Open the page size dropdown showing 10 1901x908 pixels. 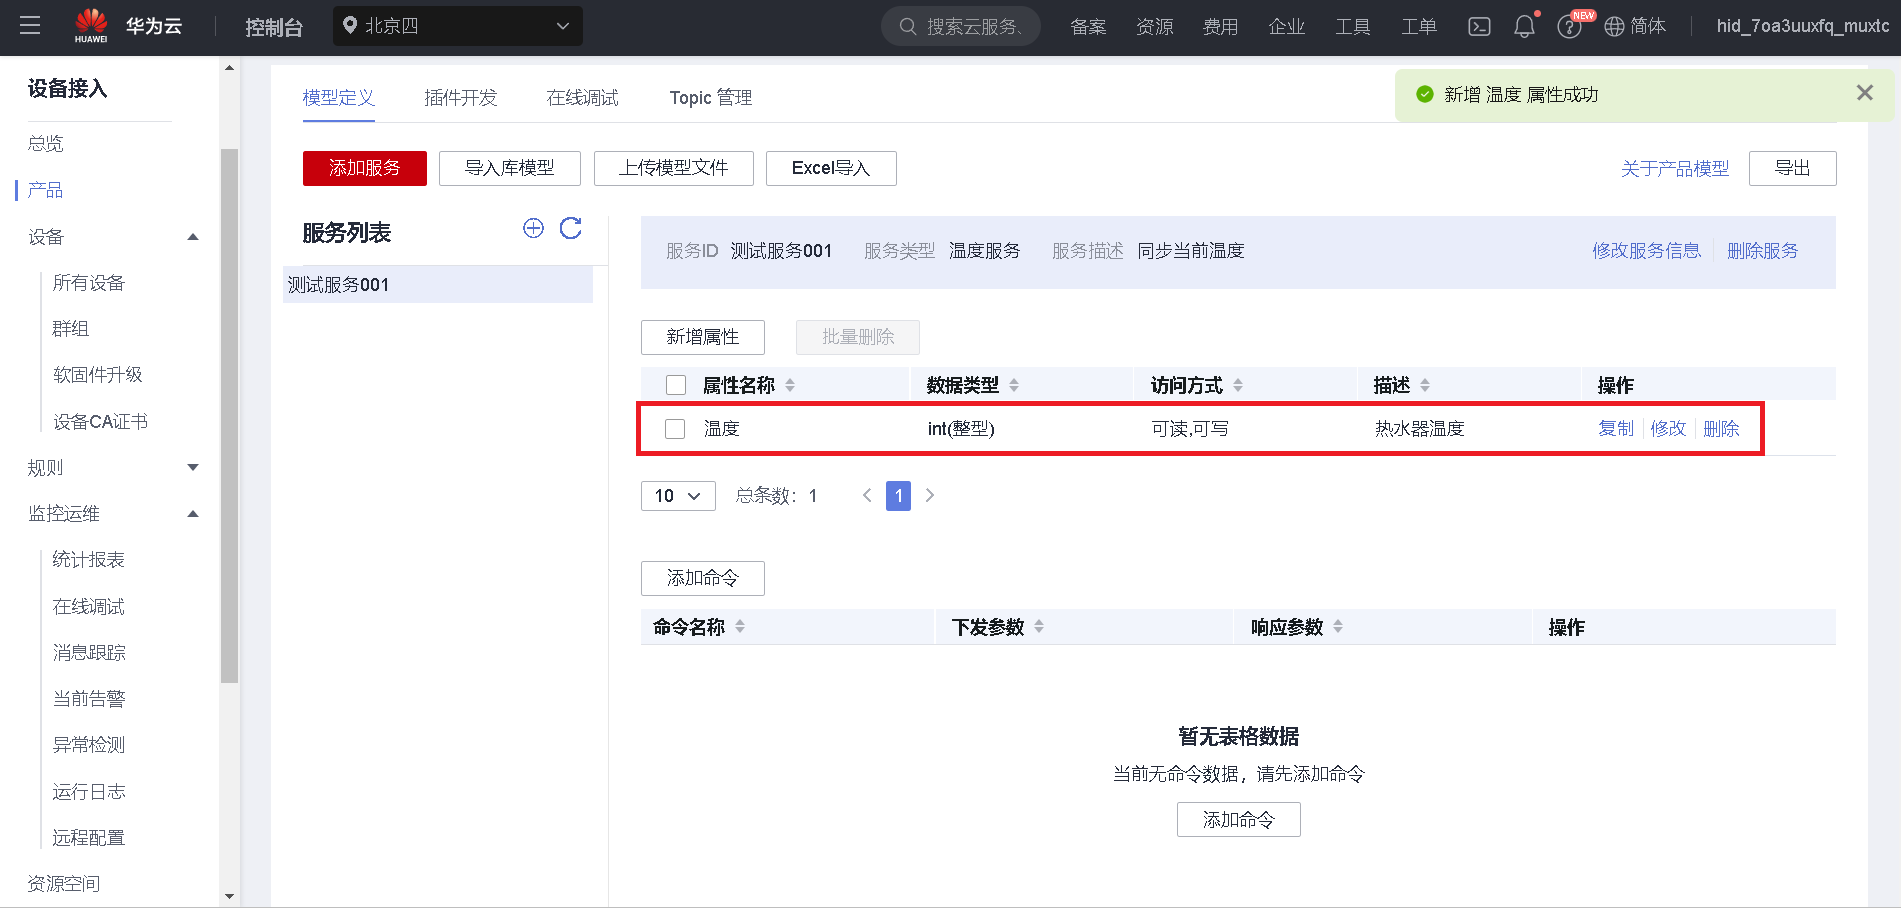point(678,496)
